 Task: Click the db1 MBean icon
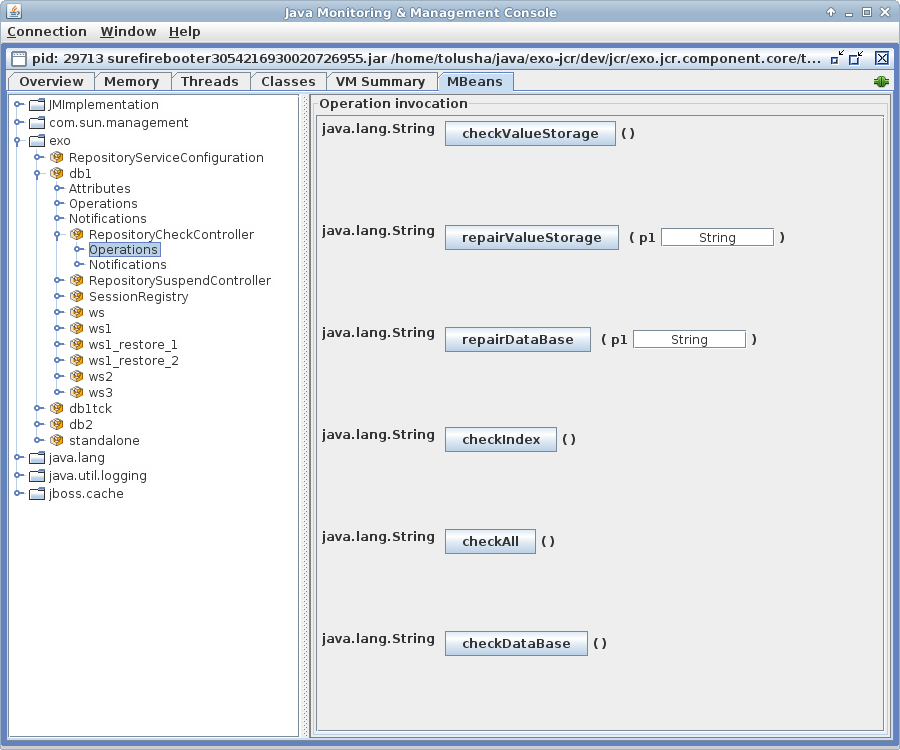point(57,174)
